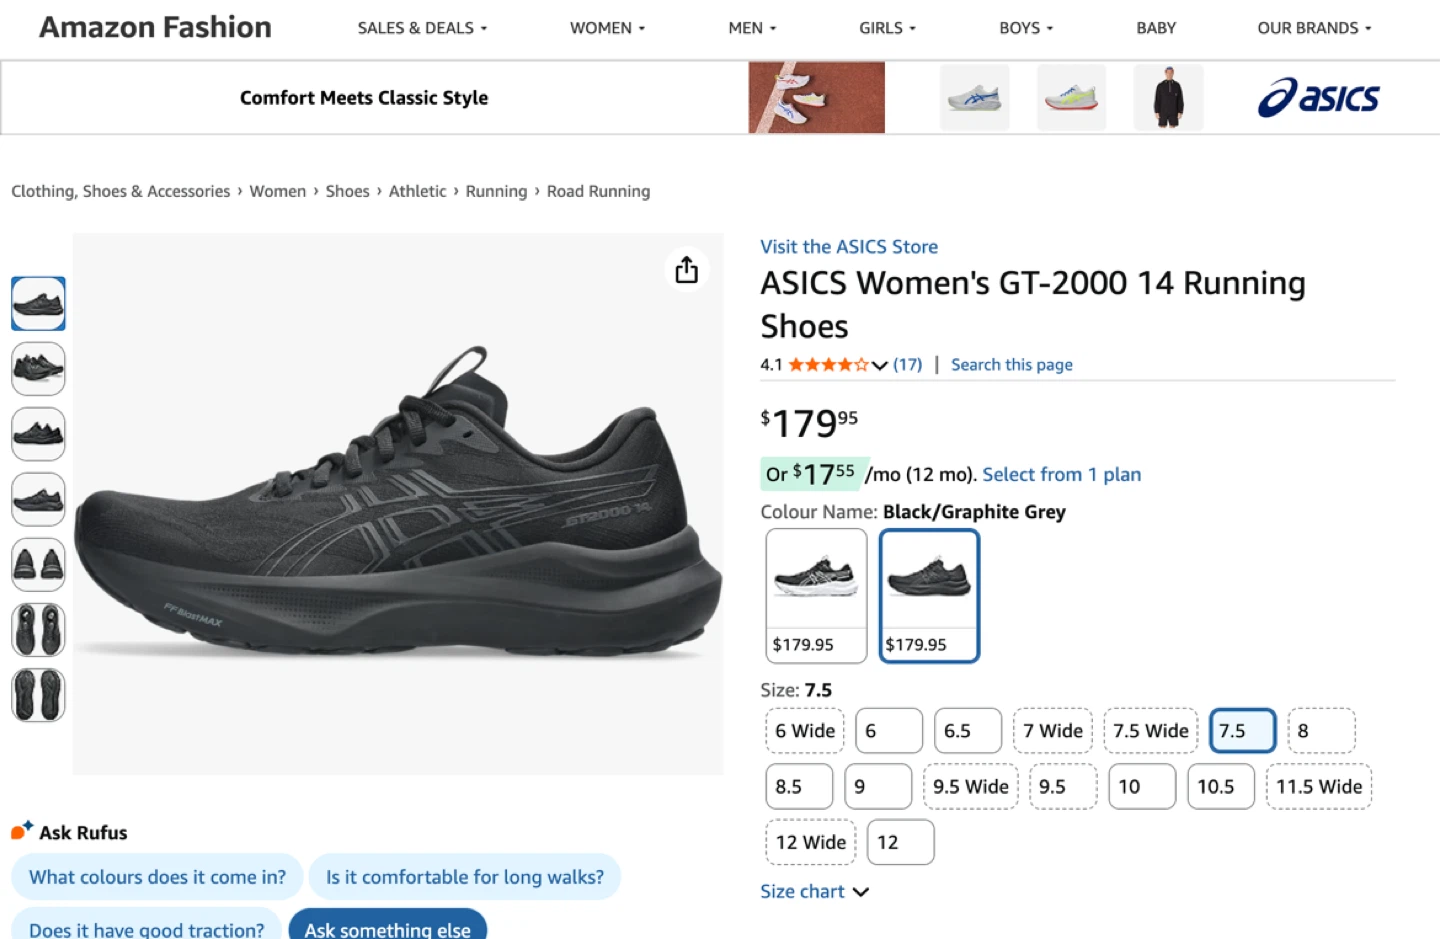Select size 6
The image size is (1440, 939).
889,730
